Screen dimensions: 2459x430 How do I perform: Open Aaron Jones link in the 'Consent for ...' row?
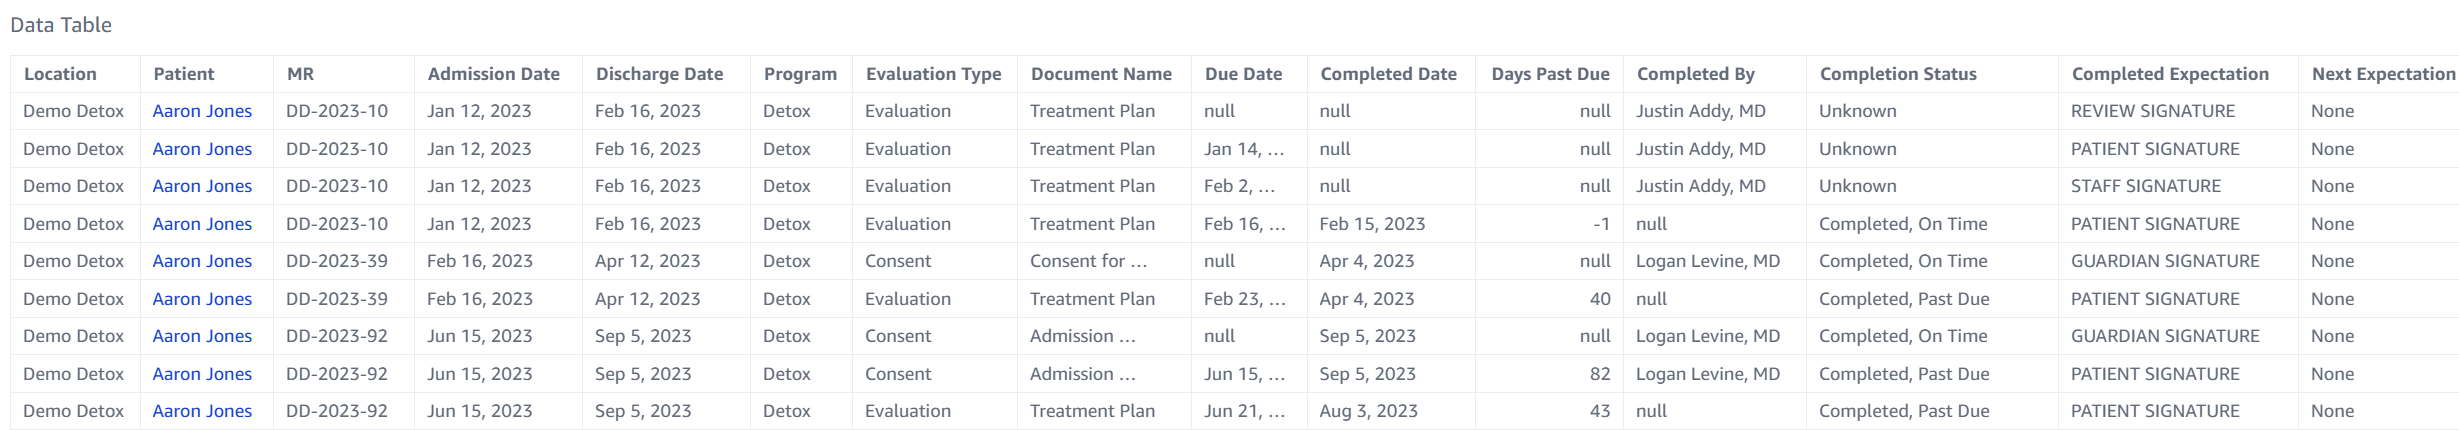(202, 261)
